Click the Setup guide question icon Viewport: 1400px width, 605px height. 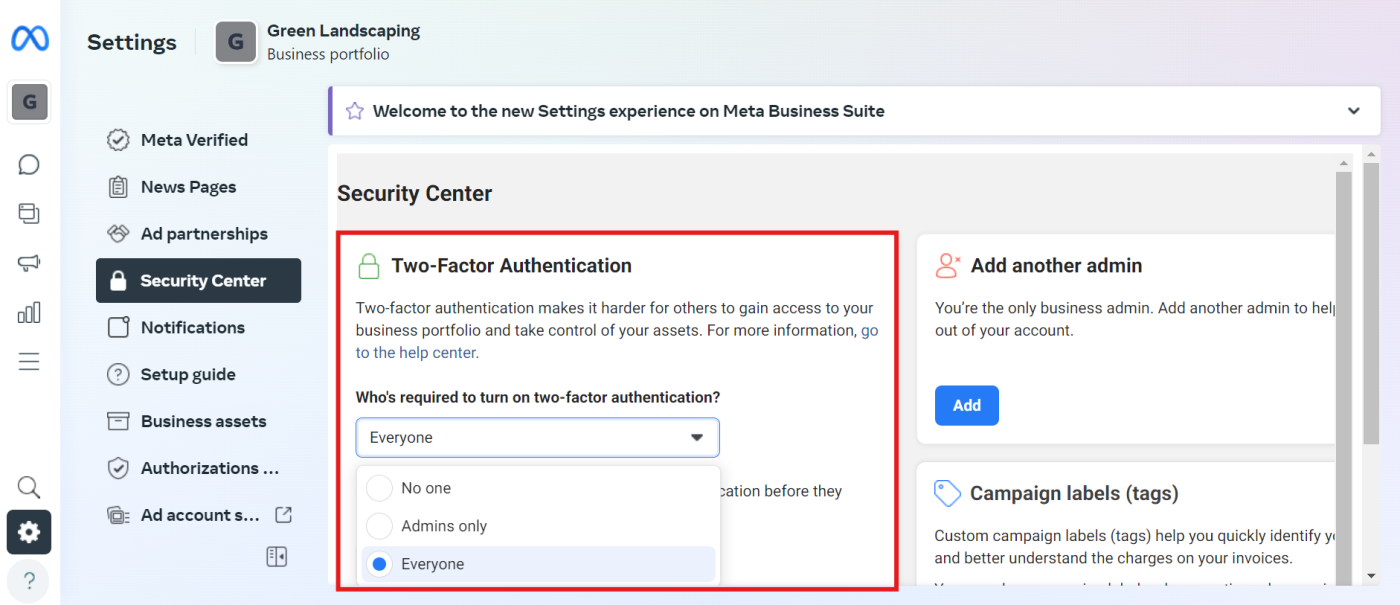tap(118, 374)
